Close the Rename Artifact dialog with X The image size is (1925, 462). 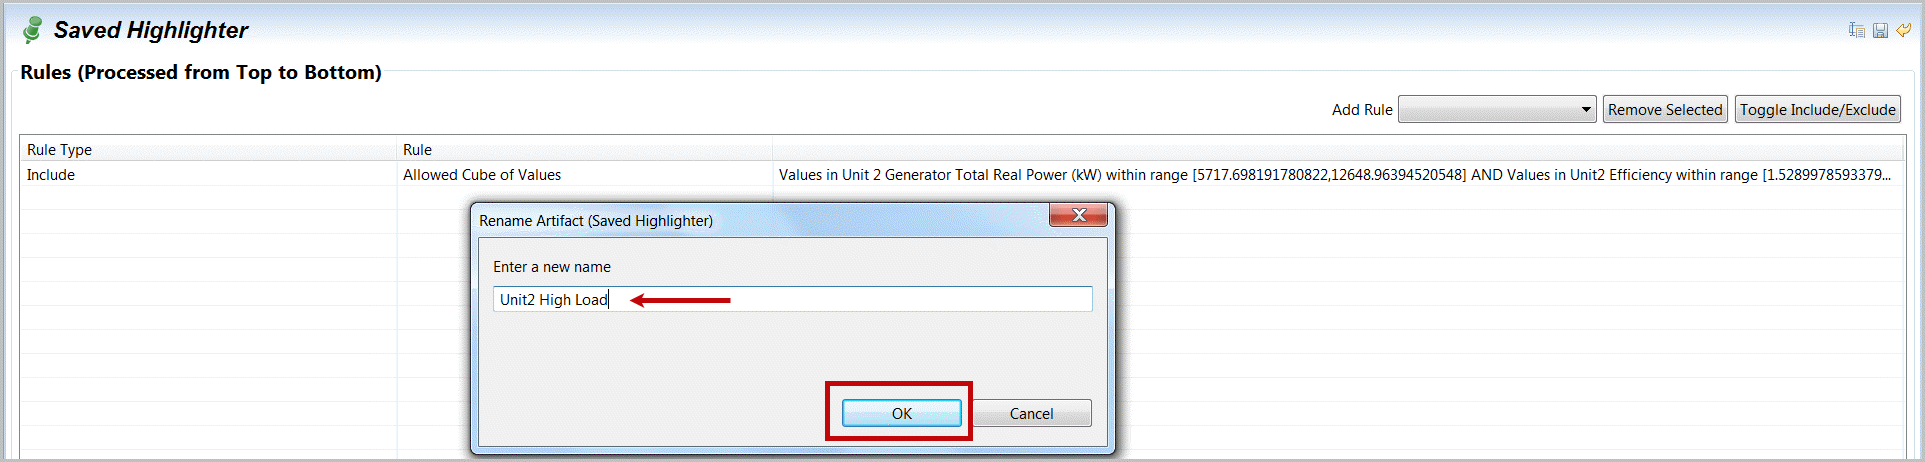pos(1078,215)
